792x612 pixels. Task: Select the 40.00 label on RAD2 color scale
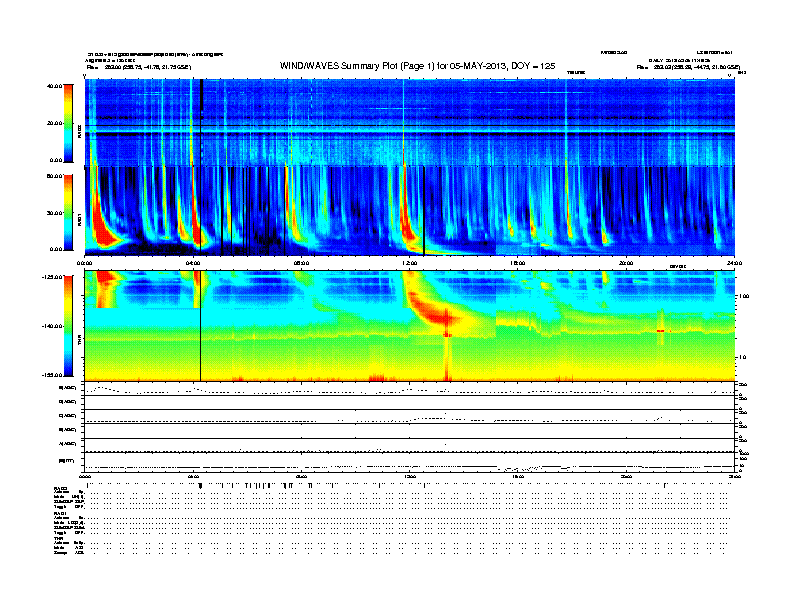(x=54, y=86)
